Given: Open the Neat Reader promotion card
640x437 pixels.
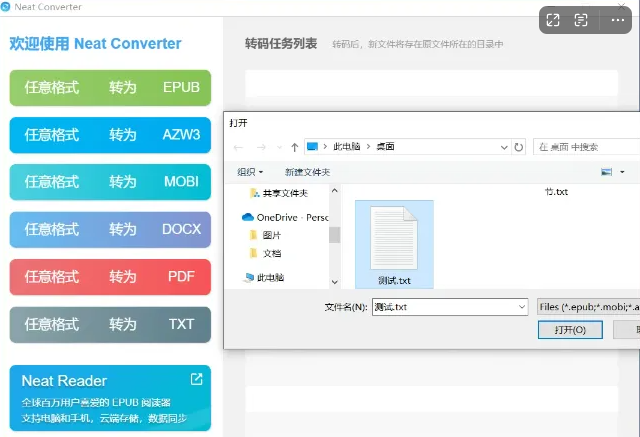Looking at the screenshot, I should point(110,398).
